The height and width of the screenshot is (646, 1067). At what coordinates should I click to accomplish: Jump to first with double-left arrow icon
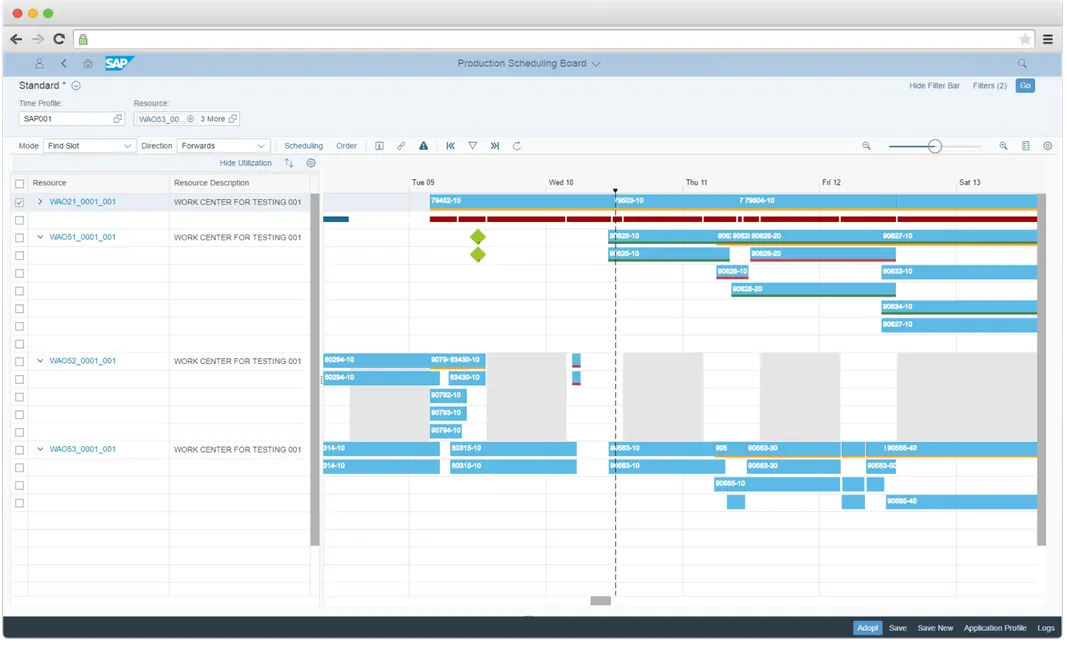(450, 146)
